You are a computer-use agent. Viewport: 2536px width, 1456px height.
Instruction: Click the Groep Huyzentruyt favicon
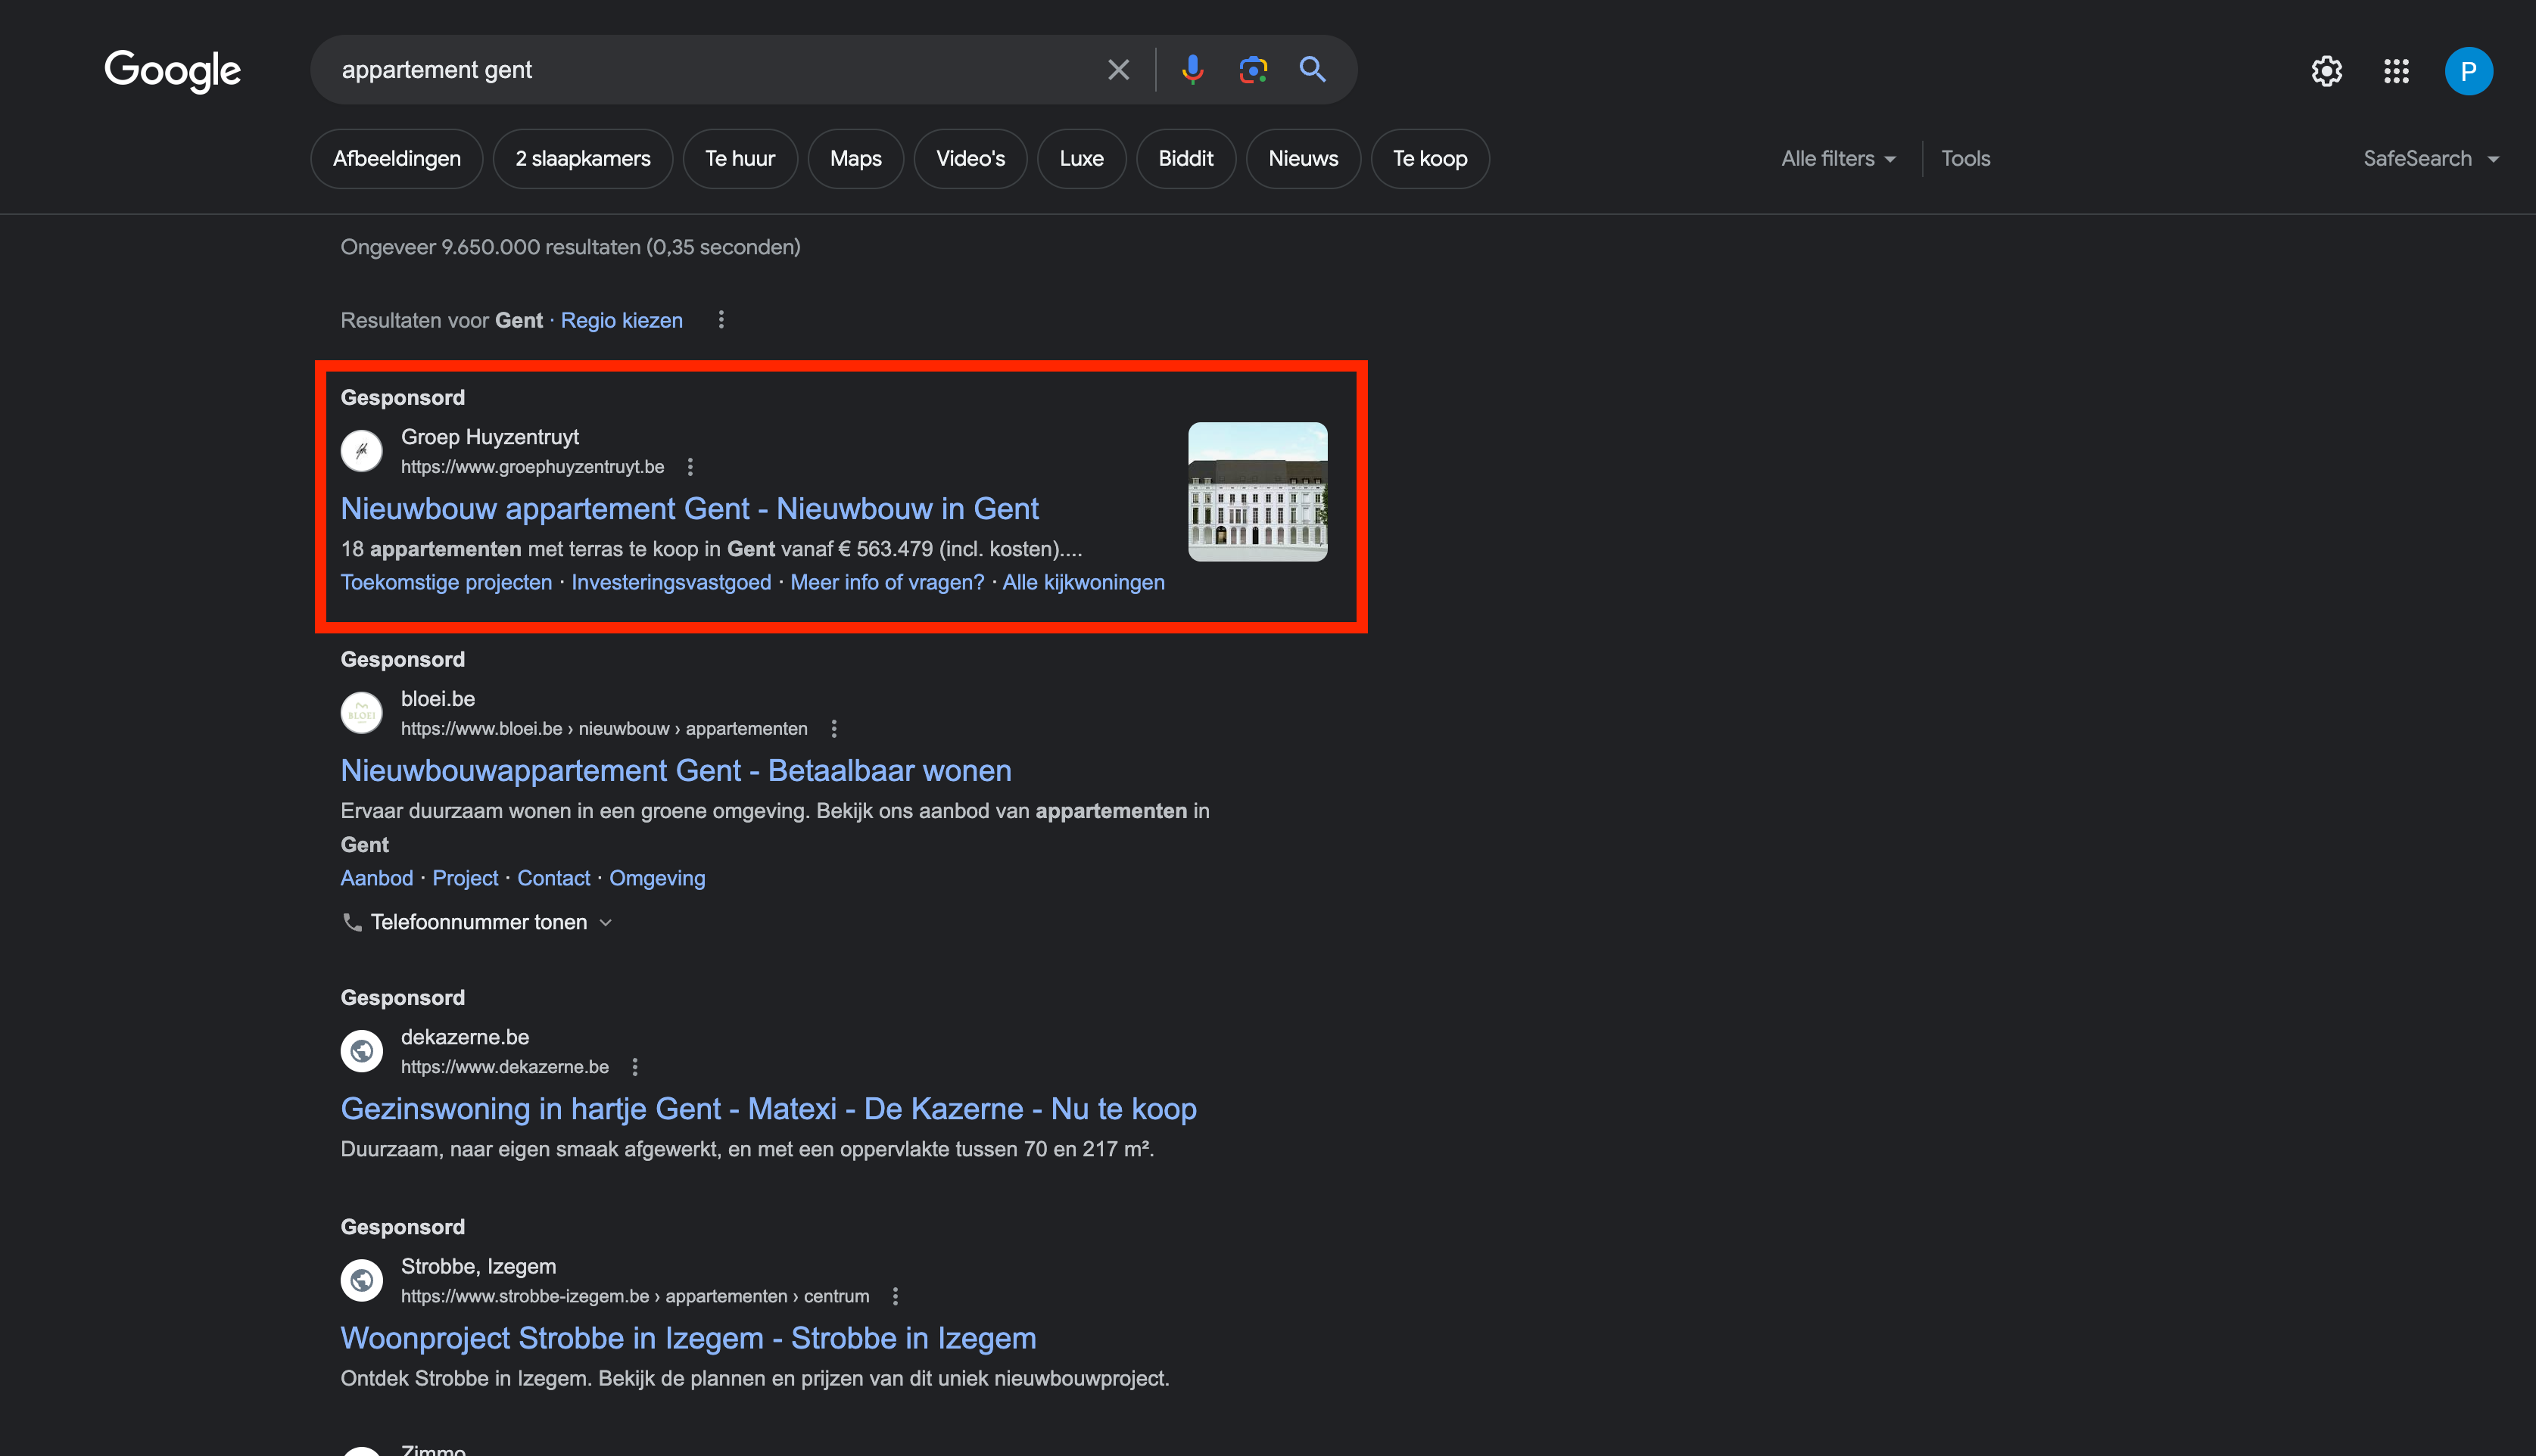click(362, 451)
